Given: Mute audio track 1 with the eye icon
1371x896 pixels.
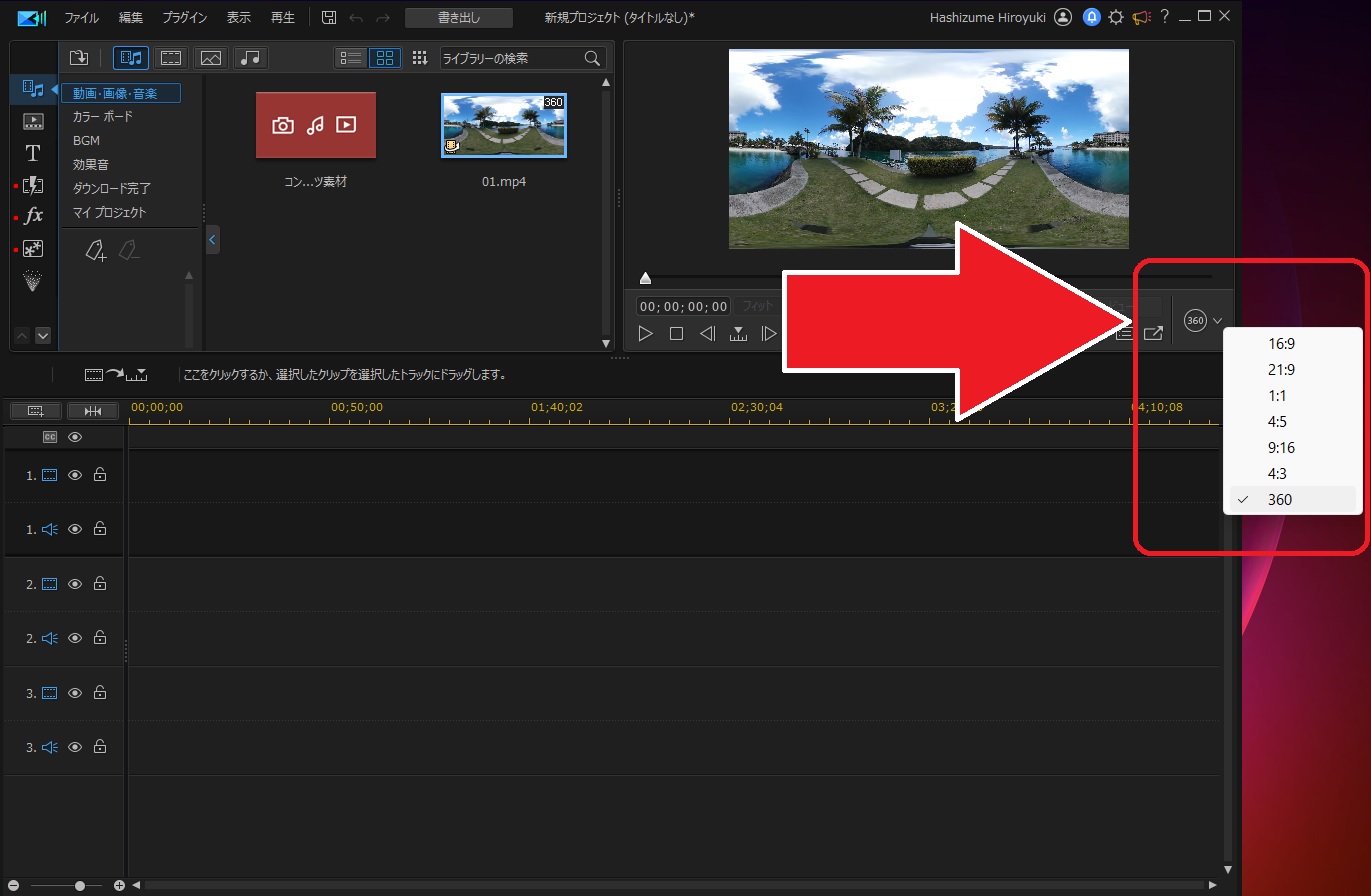Looking at the screenshot, I should click(75, 529).
